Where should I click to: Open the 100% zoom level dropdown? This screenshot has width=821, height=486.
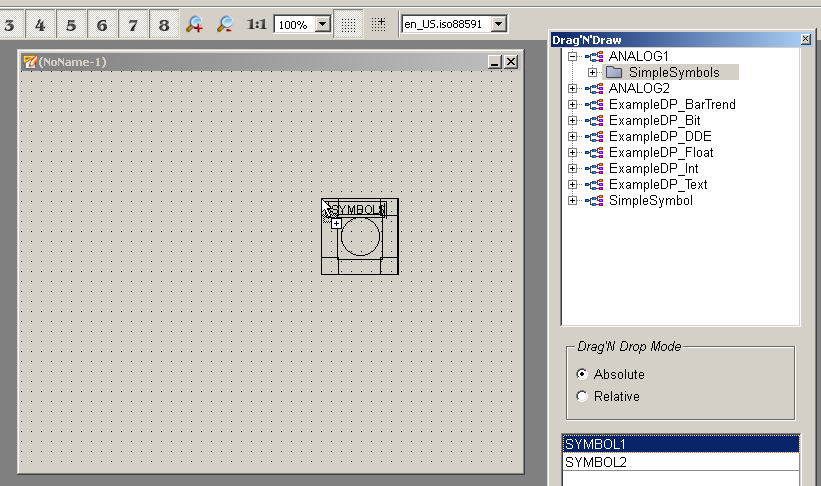pos(322,23)
